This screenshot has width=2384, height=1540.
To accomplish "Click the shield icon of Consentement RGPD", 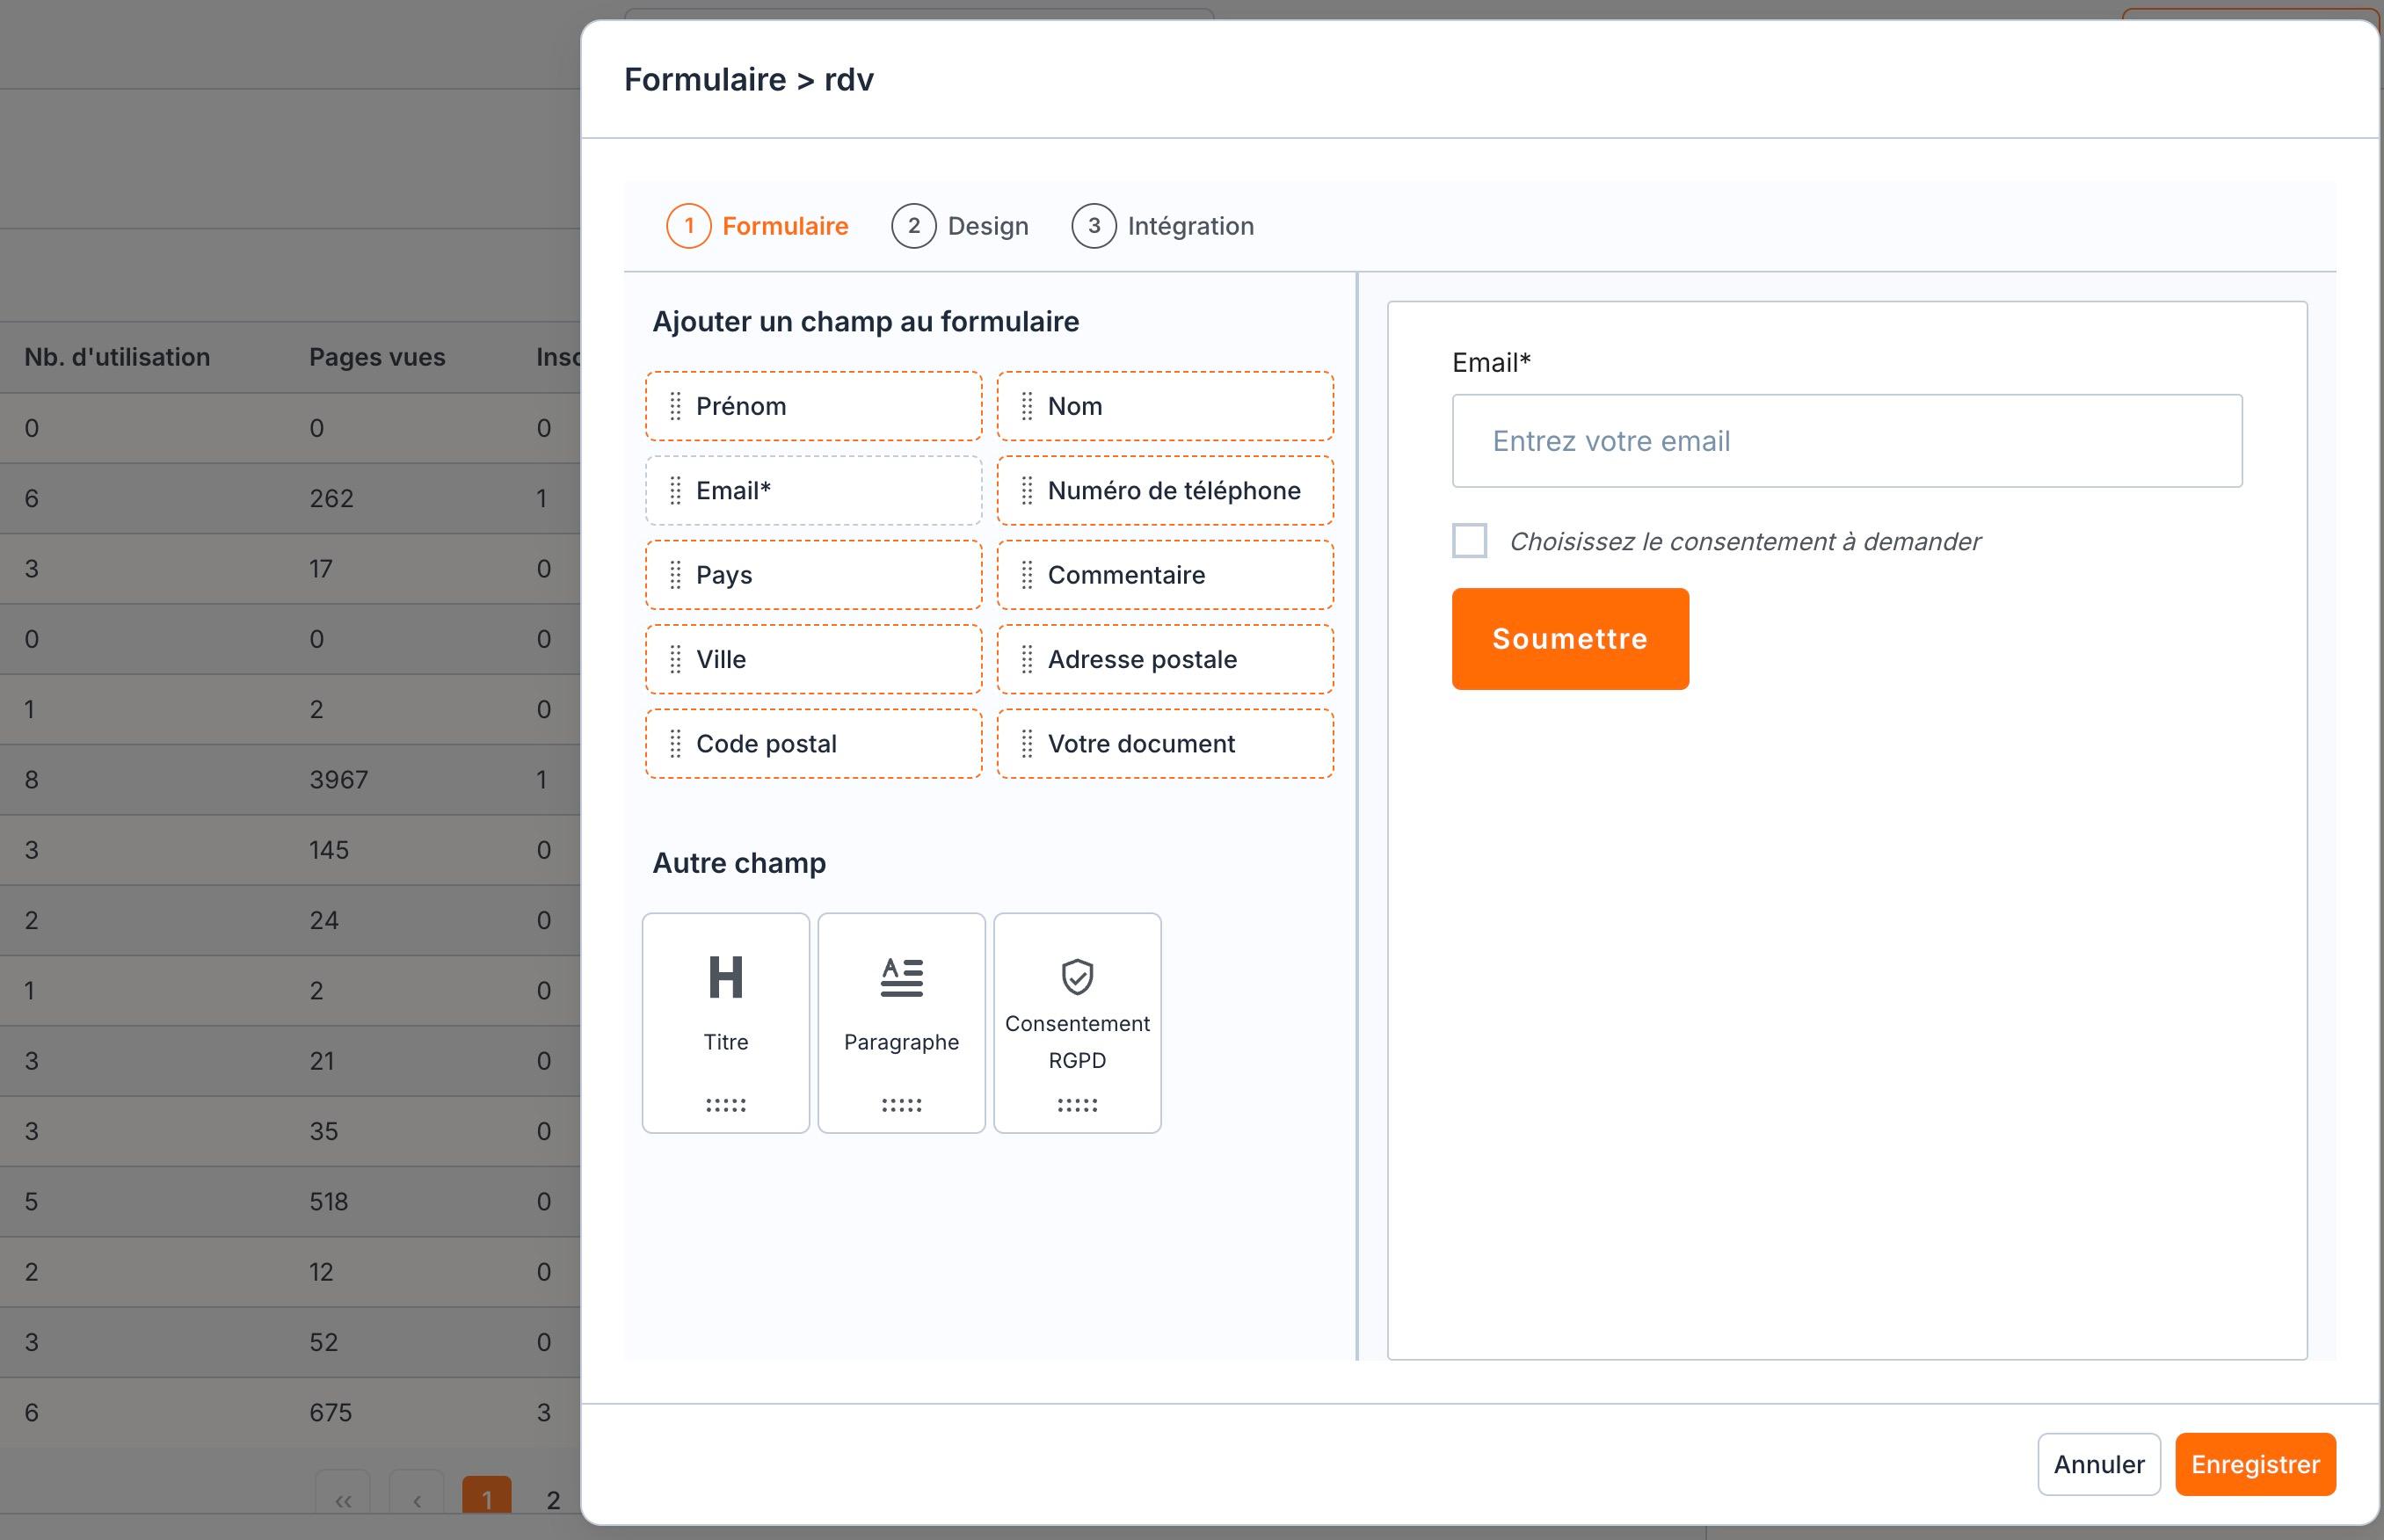I will pyautogui.click(x=1077, y=977).
